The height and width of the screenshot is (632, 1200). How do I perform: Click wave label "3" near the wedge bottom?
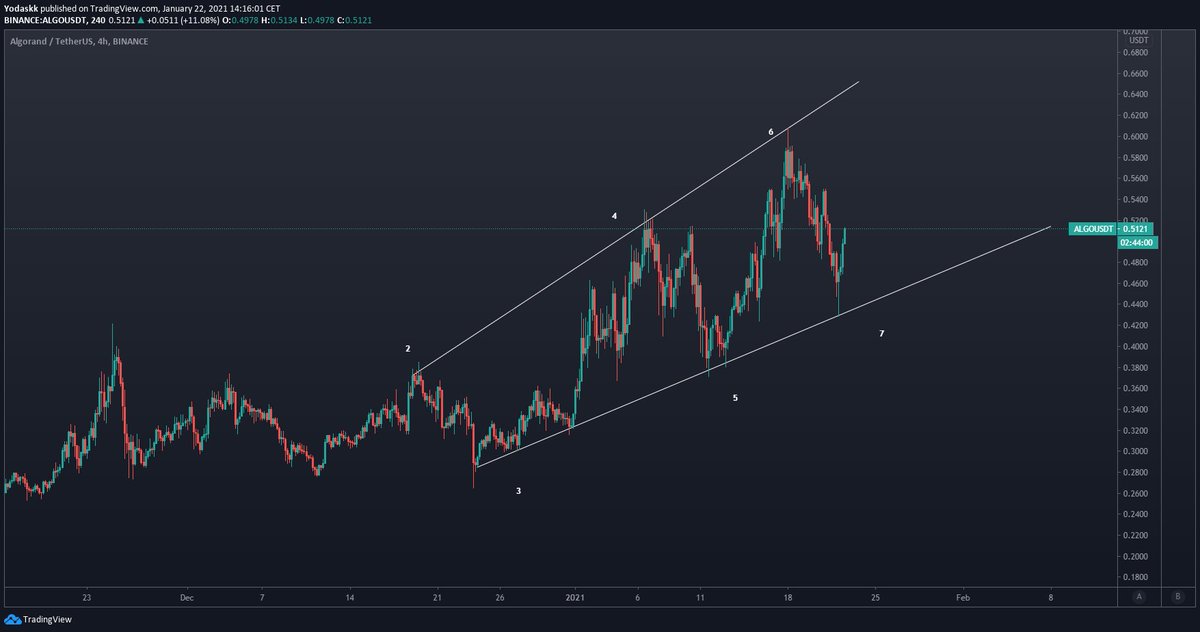click(518, 491)
